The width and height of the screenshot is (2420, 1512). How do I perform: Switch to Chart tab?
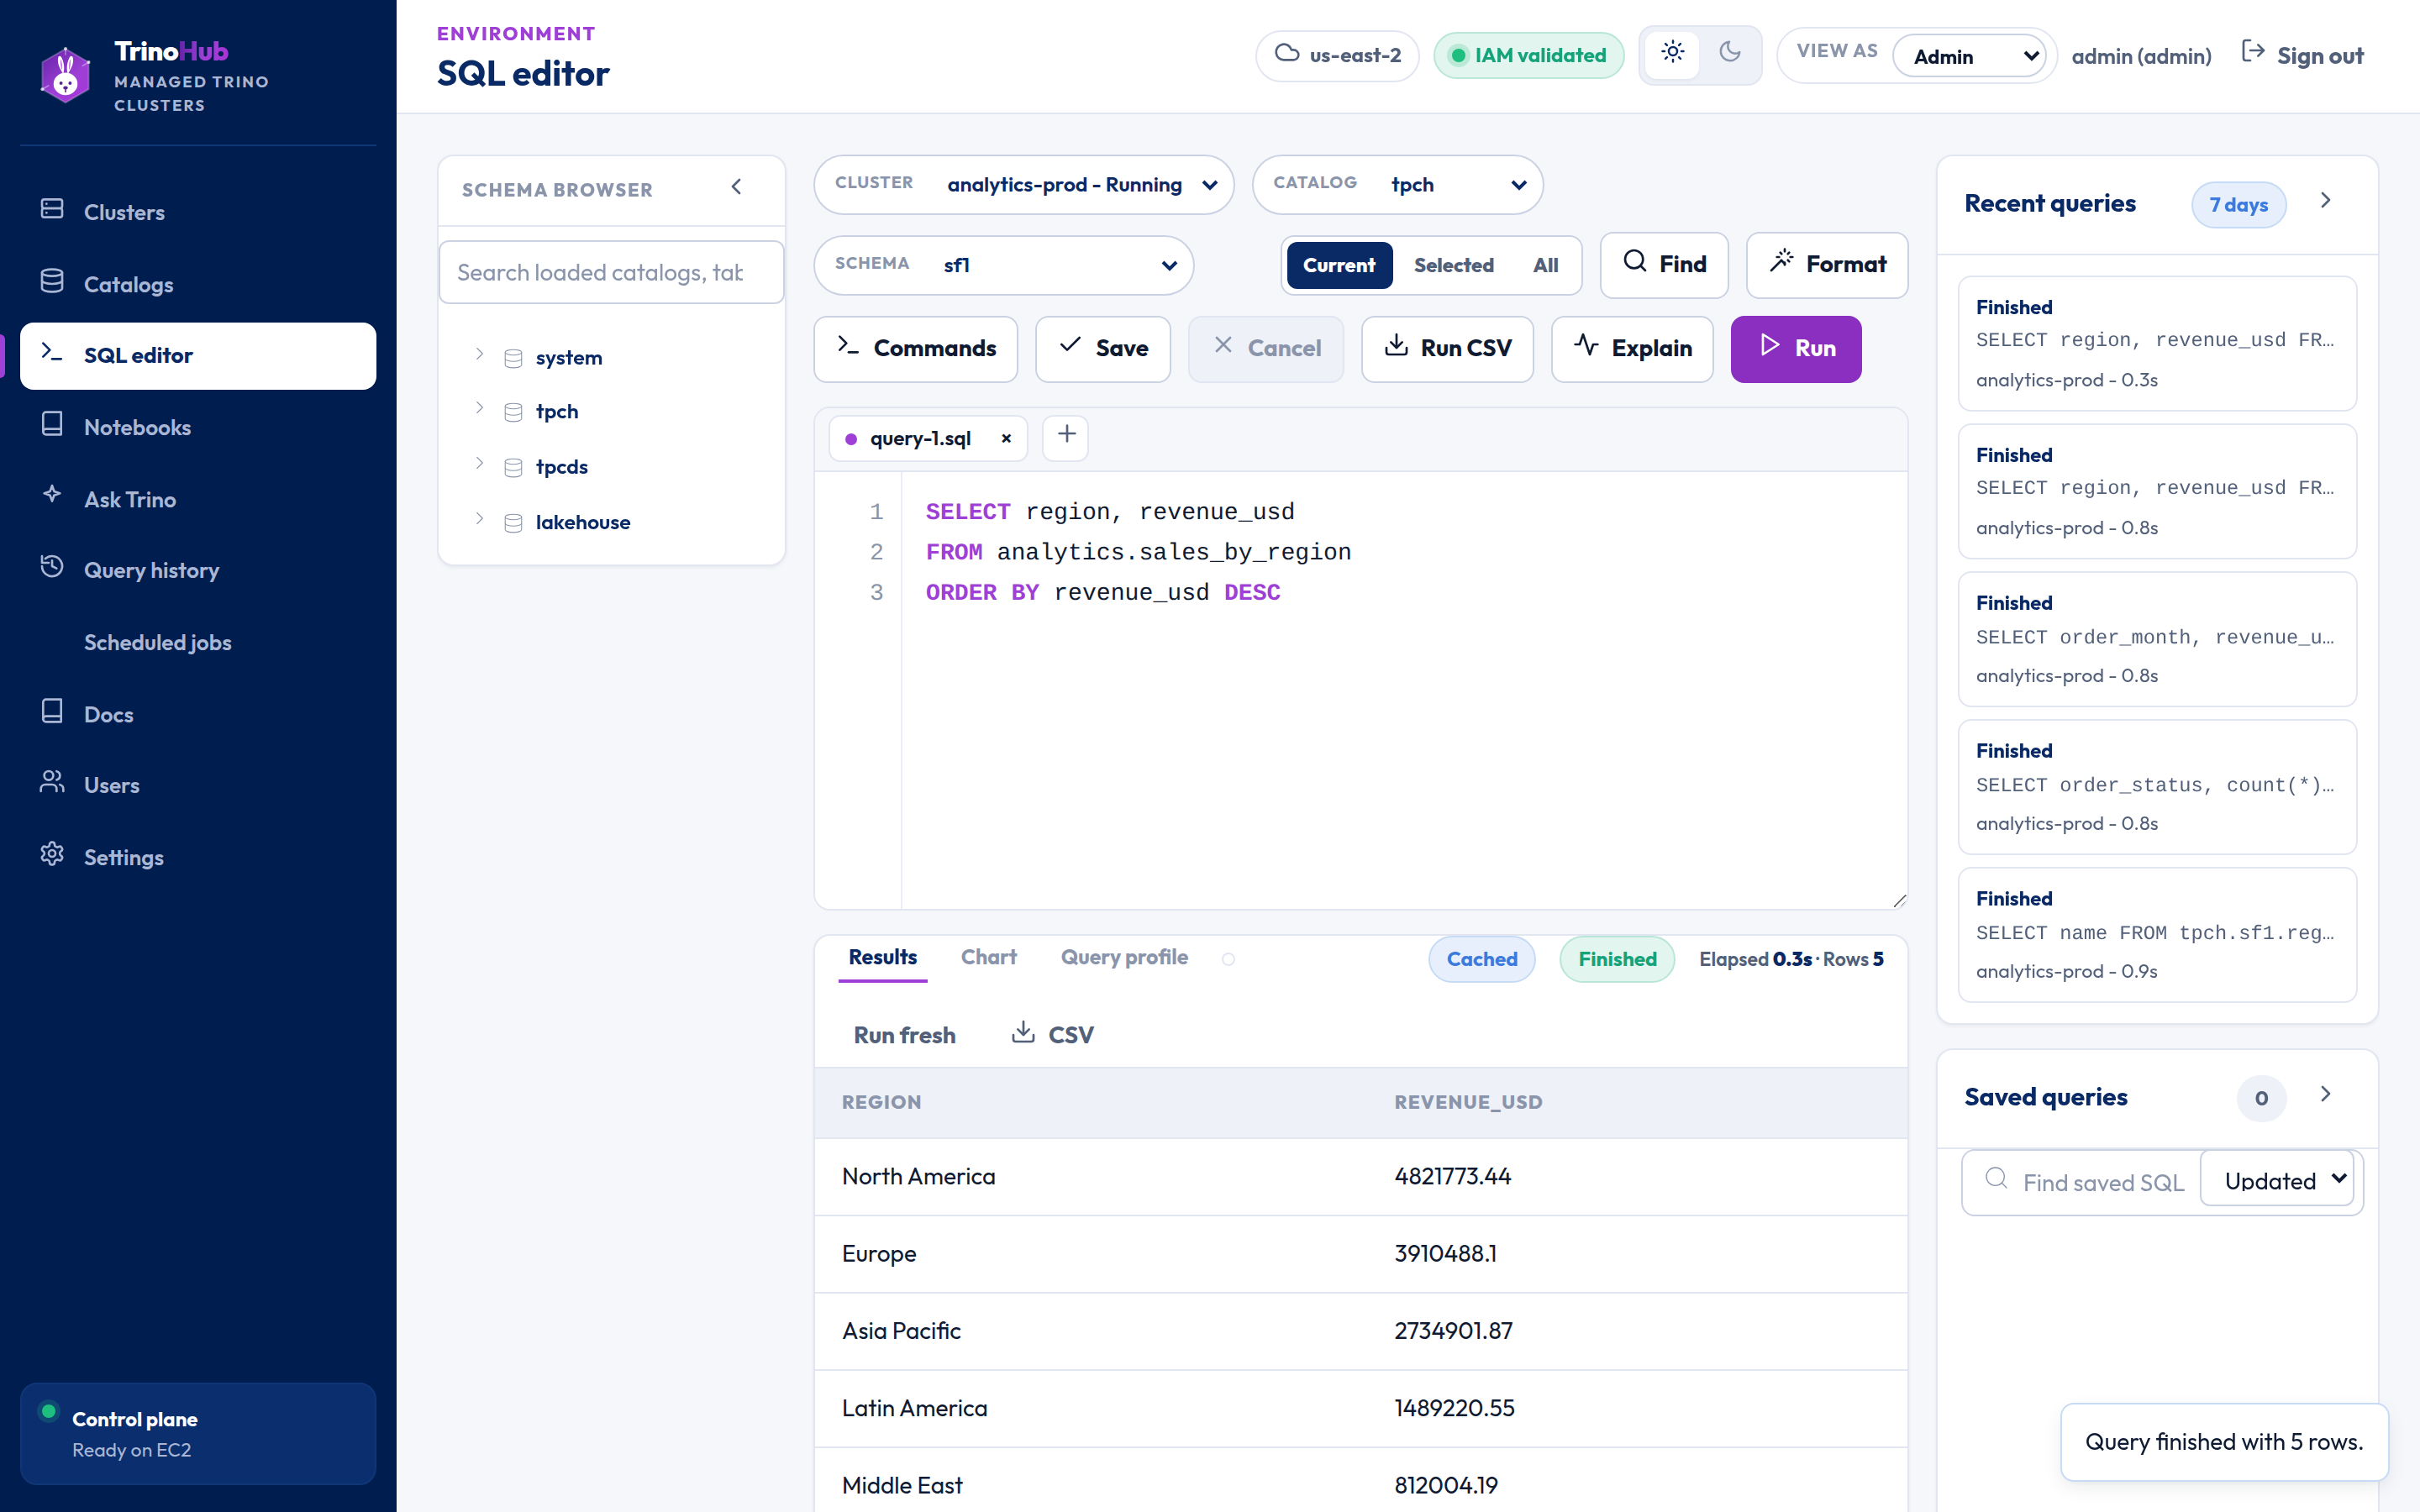coord(988,958)
